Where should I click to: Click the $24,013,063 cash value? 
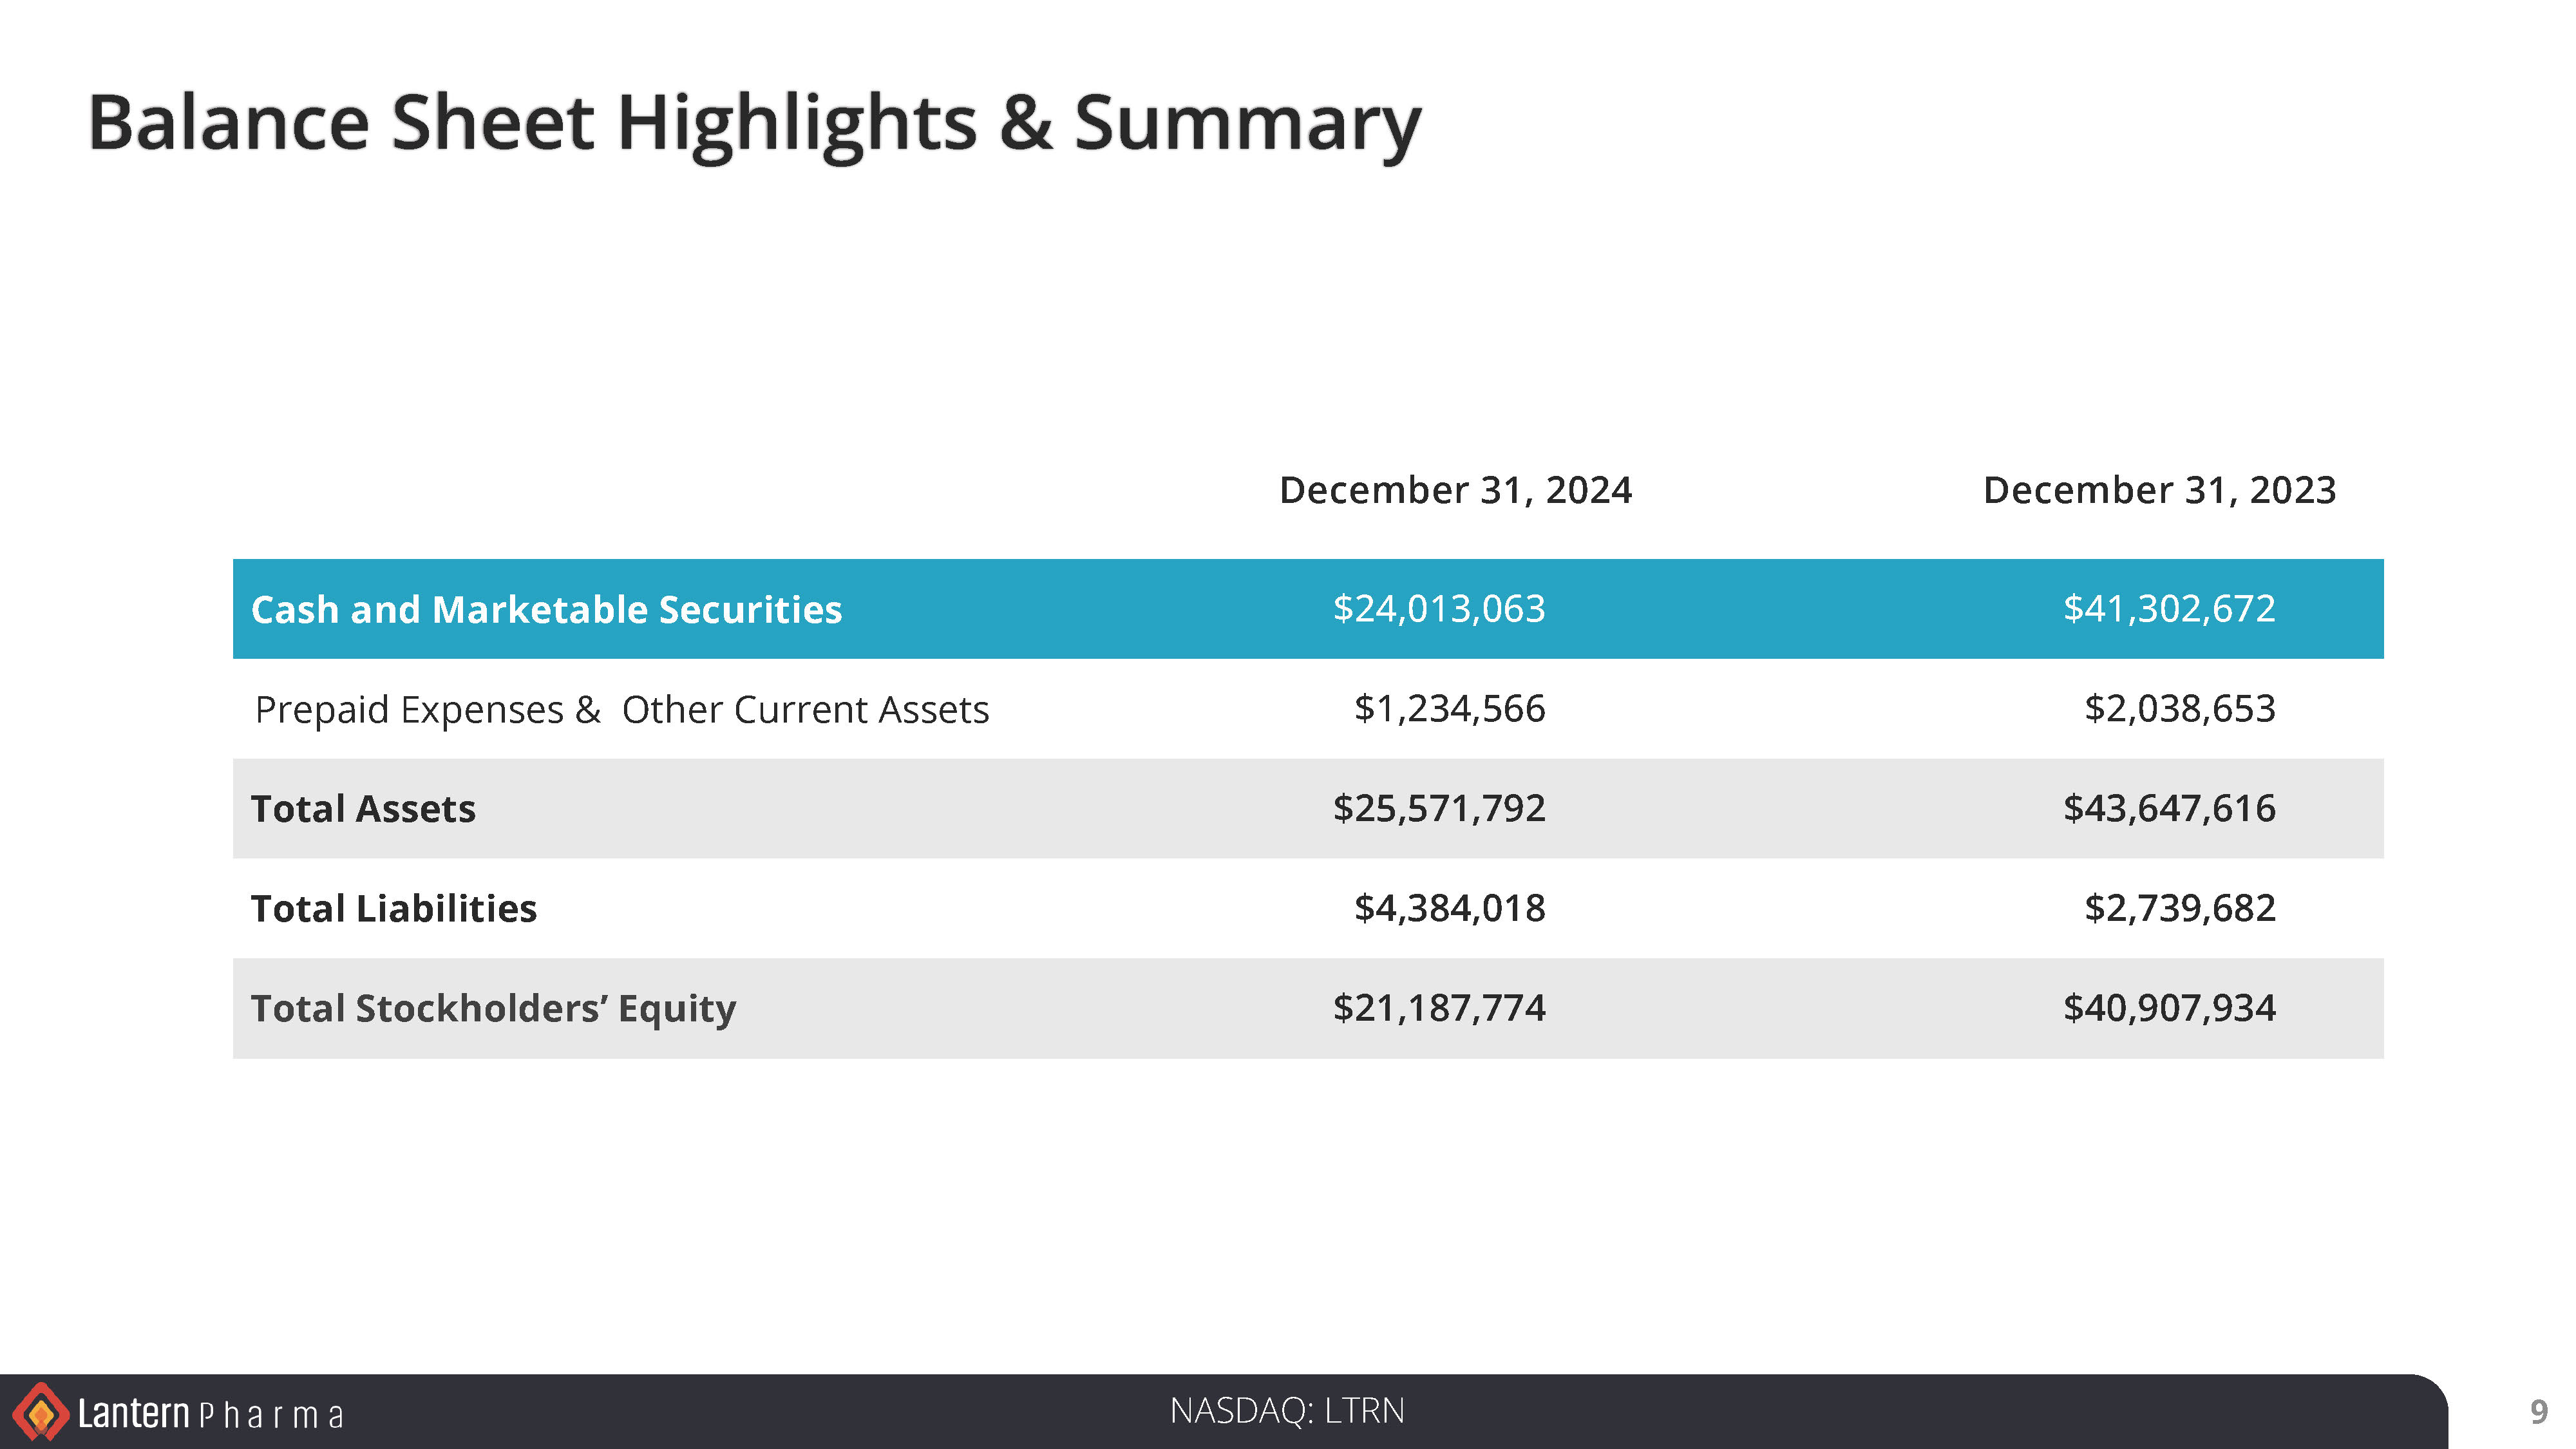coord(1438,608)
